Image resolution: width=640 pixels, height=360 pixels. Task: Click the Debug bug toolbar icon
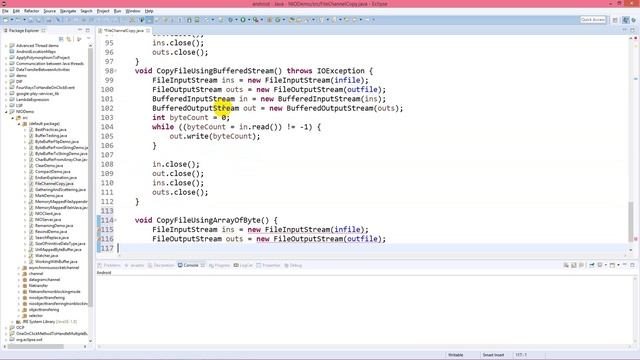pos(230,20)
